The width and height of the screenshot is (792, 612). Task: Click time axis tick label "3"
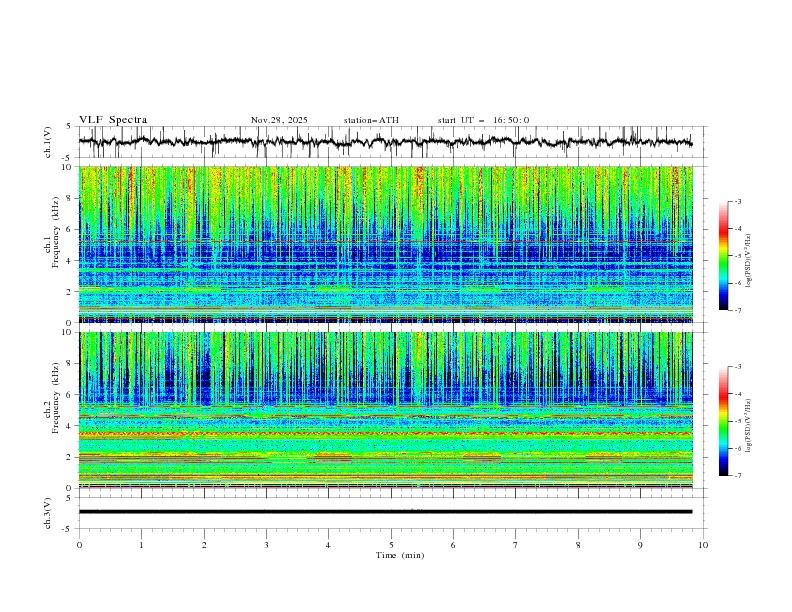tap(266, 545)
